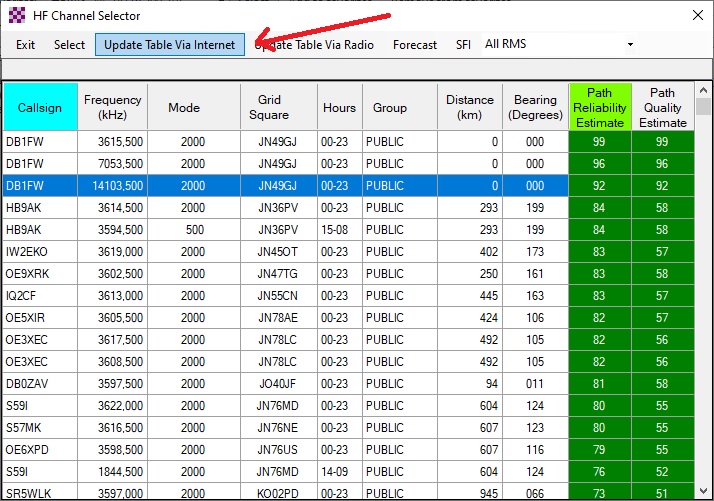Sort by the Callsign column header

pos(40,107)
